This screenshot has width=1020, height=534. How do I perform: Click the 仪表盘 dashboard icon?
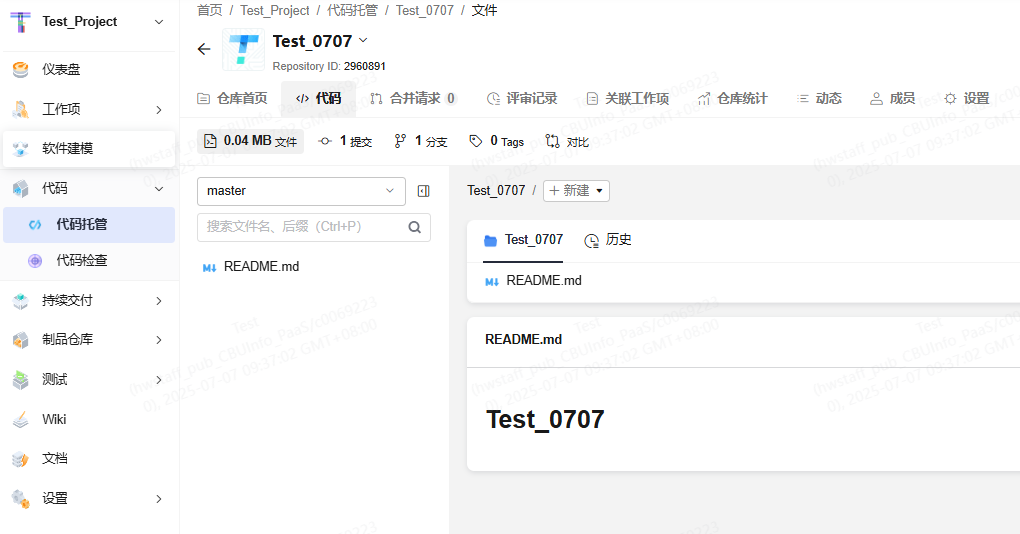[x=21, y=70]
